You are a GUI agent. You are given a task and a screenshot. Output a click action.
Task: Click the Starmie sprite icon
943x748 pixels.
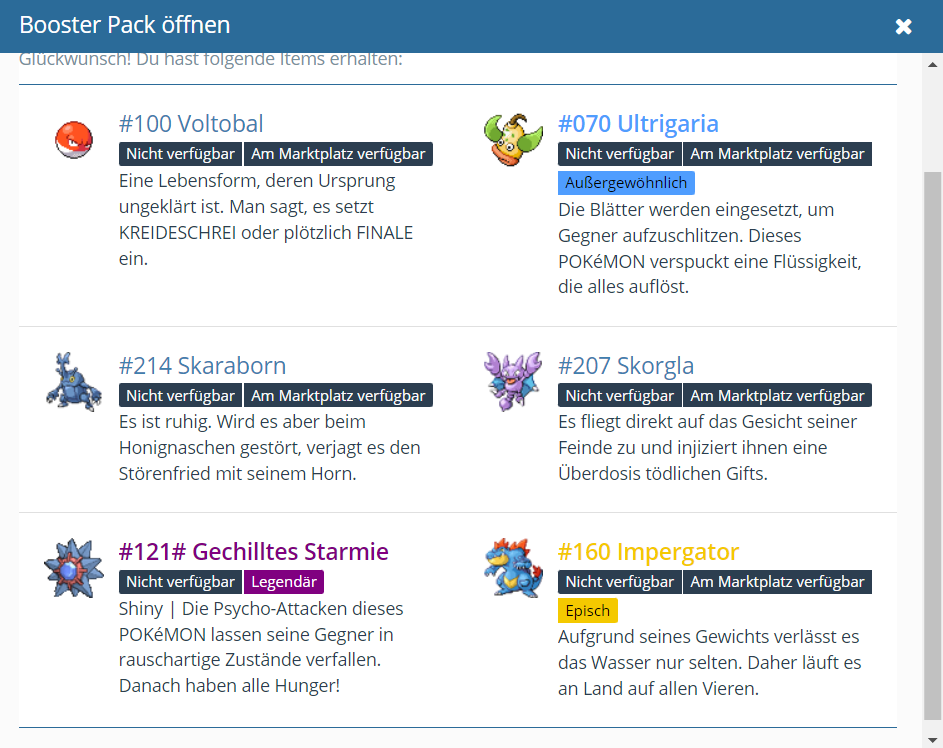click(73, 568)
